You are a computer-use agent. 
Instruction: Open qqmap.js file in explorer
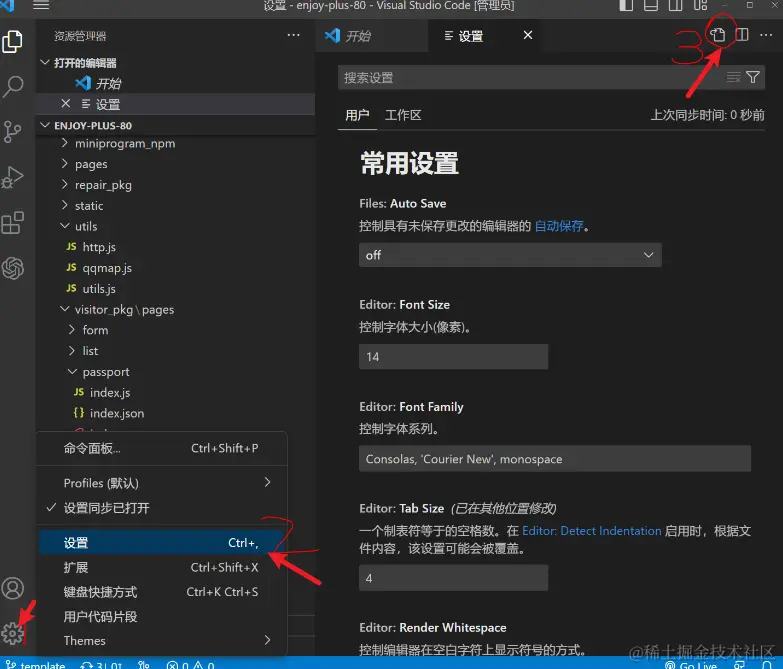99,268
